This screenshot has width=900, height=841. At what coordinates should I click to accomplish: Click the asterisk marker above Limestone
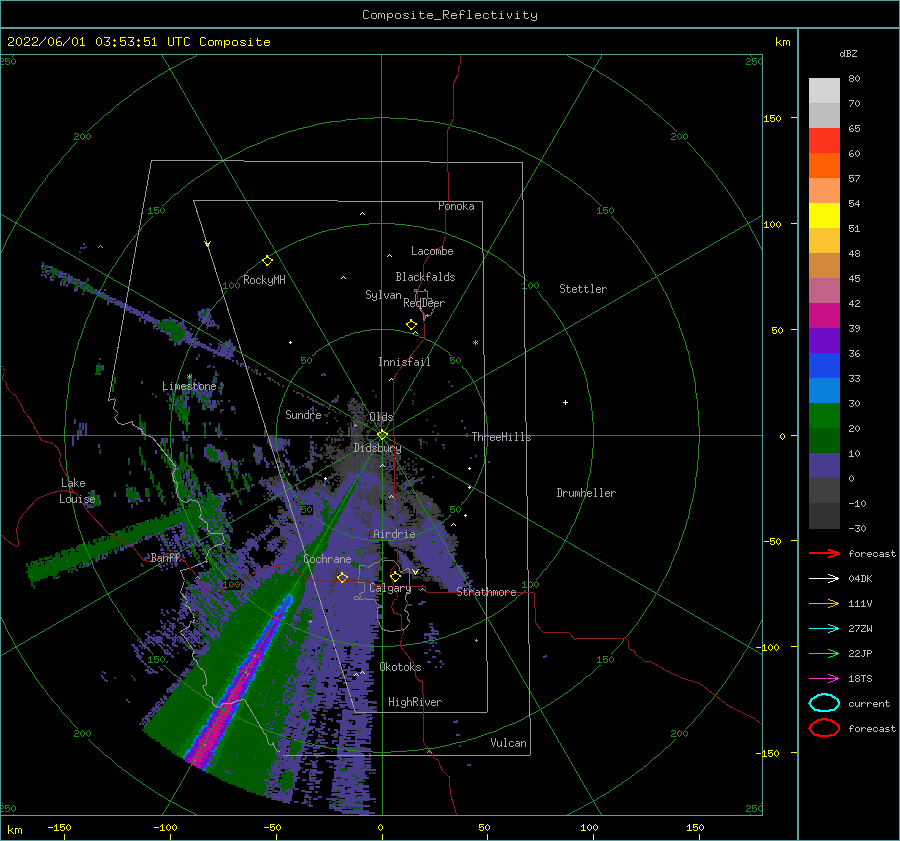[x=189, y=377]
